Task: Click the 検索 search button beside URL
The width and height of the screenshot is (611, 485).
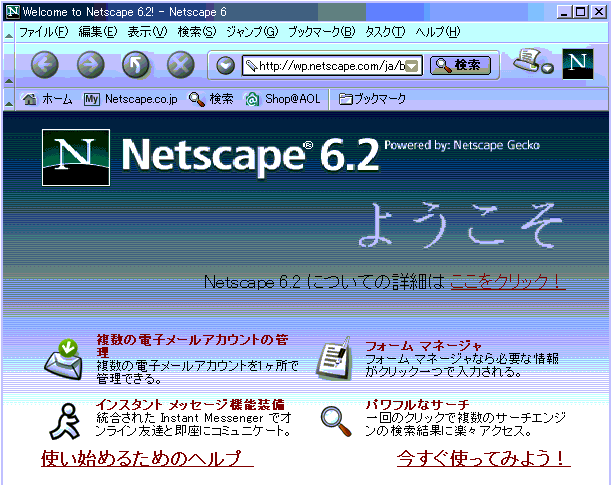Action: [x=460, y=65]
